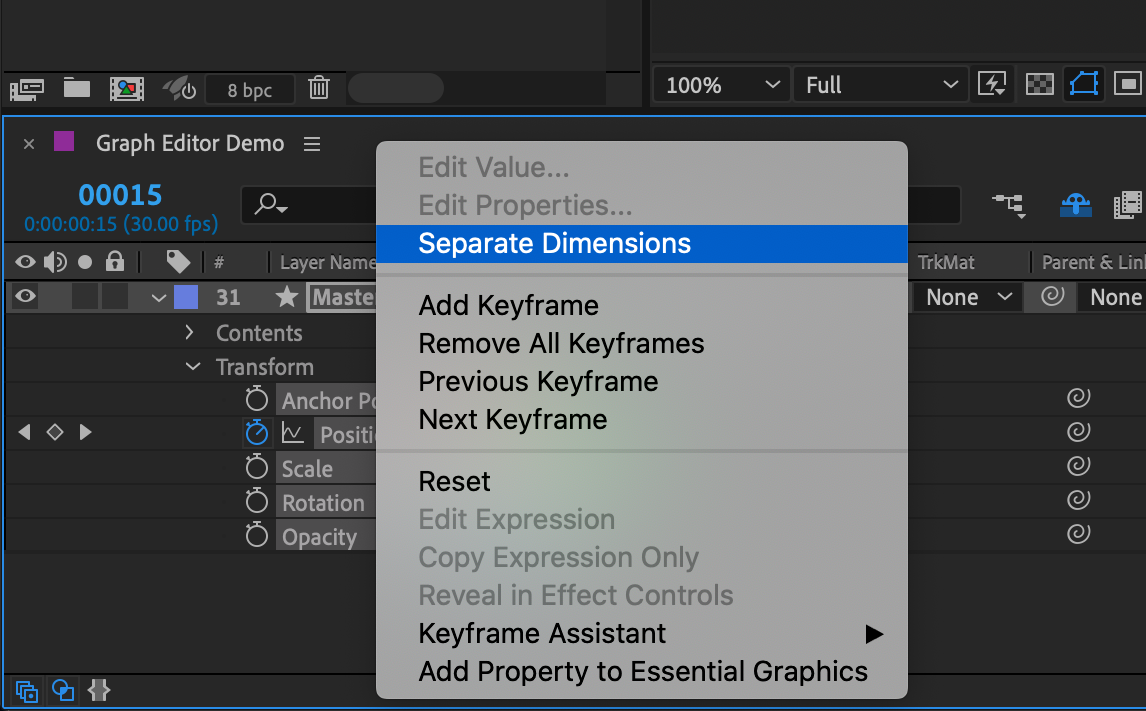The height and width of the screenshot is (711, 1146).
Task: Lock layer 31 with the padlock toggle
Action: pos(112,297)
